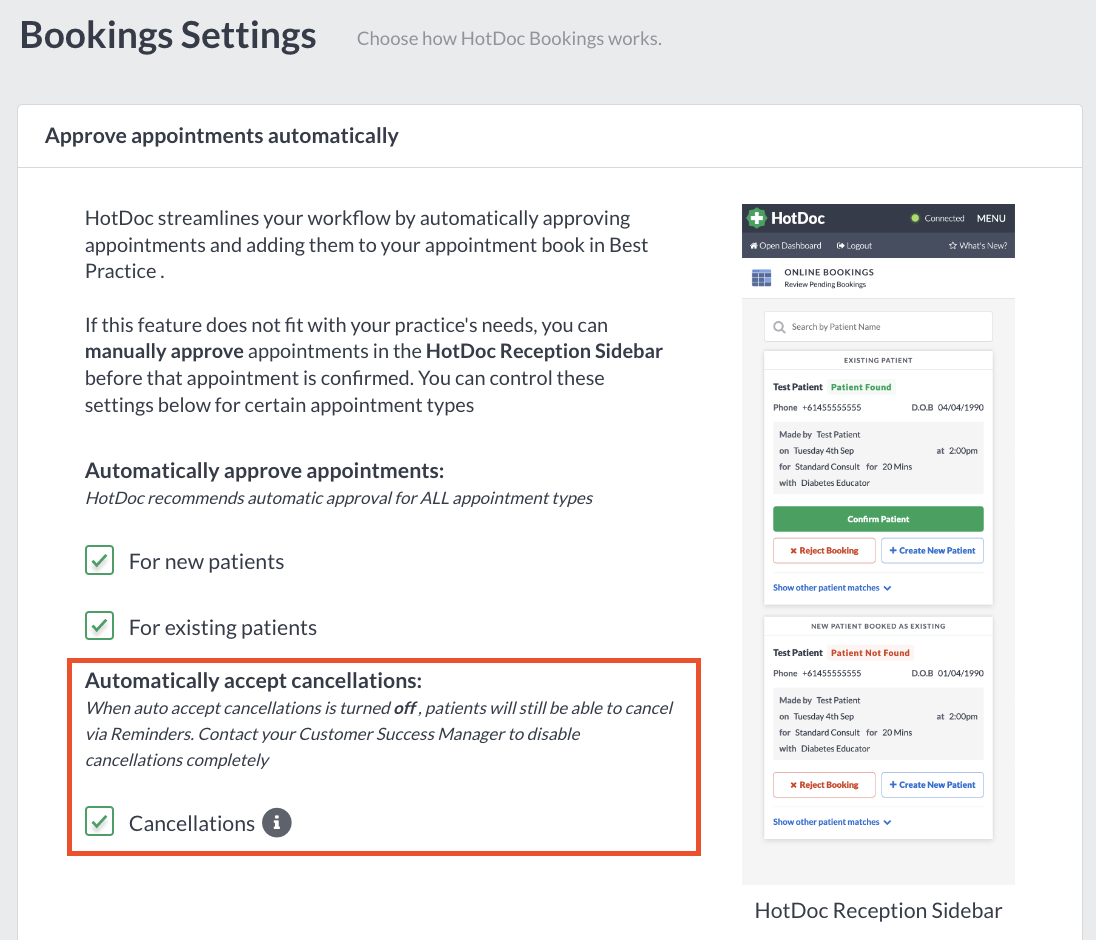Click Reject Booking for Patient Found entry
Screen dimensions: 1096x940
[824, 551]
